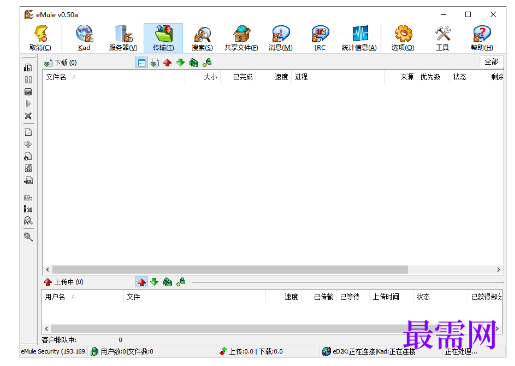This screenshot has width=515, height=366.
Task: Click green downloading arrow in upload pane toolbar
Action: coord(154,282)
